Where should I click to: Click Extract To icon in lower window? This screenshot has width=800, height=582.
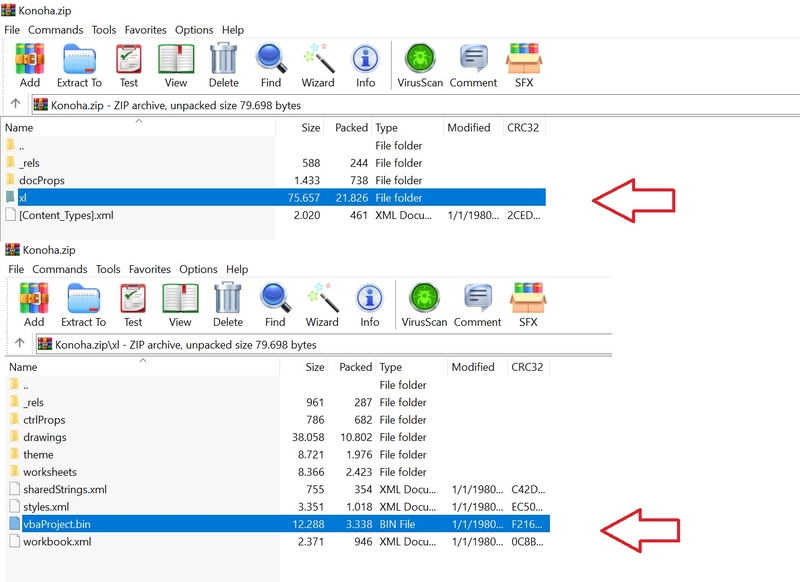83,305
